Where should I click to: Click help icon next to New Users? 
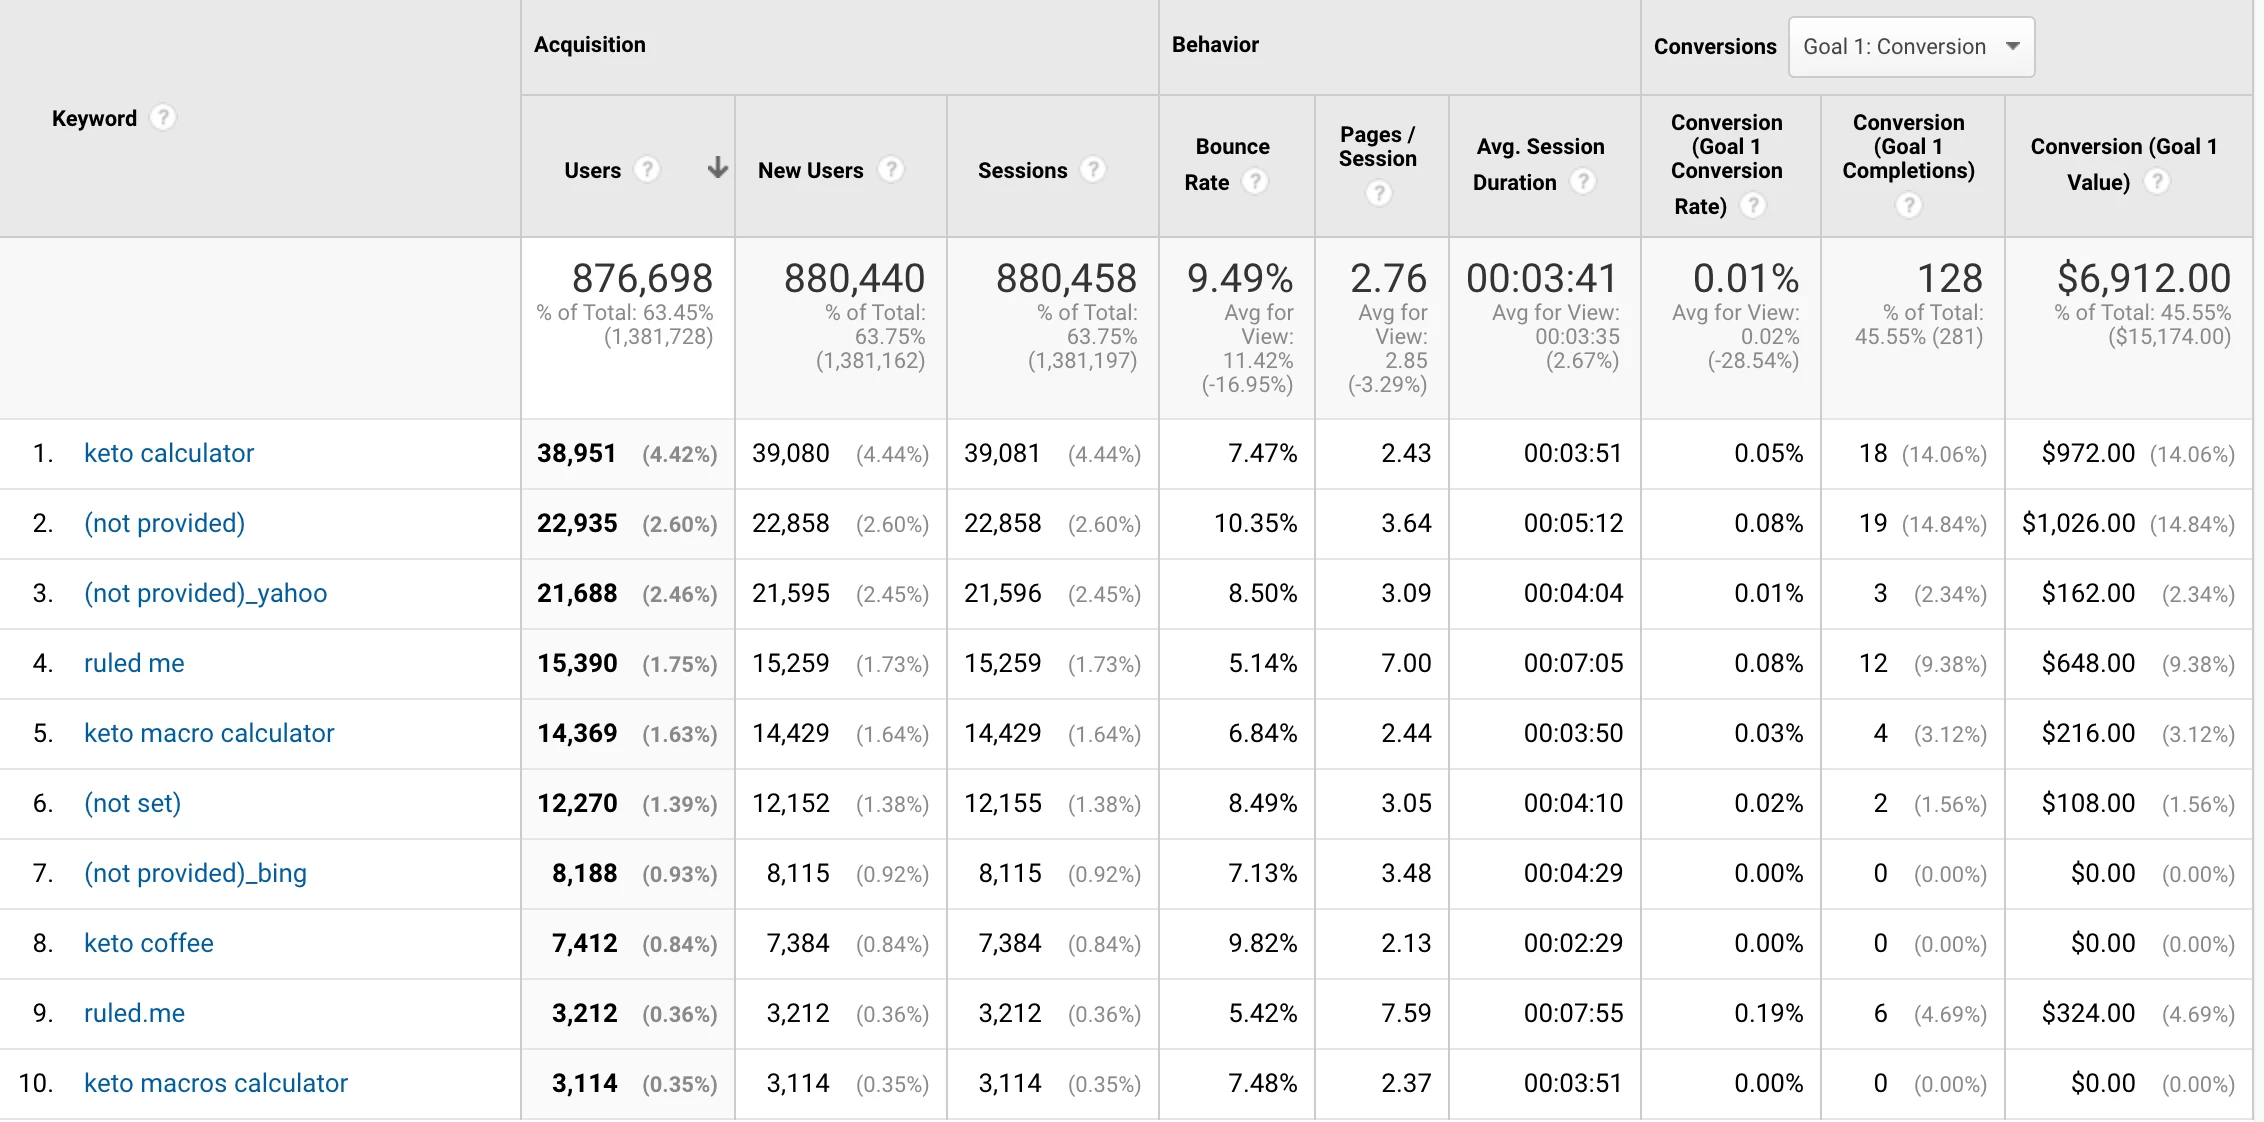point(891,170)
